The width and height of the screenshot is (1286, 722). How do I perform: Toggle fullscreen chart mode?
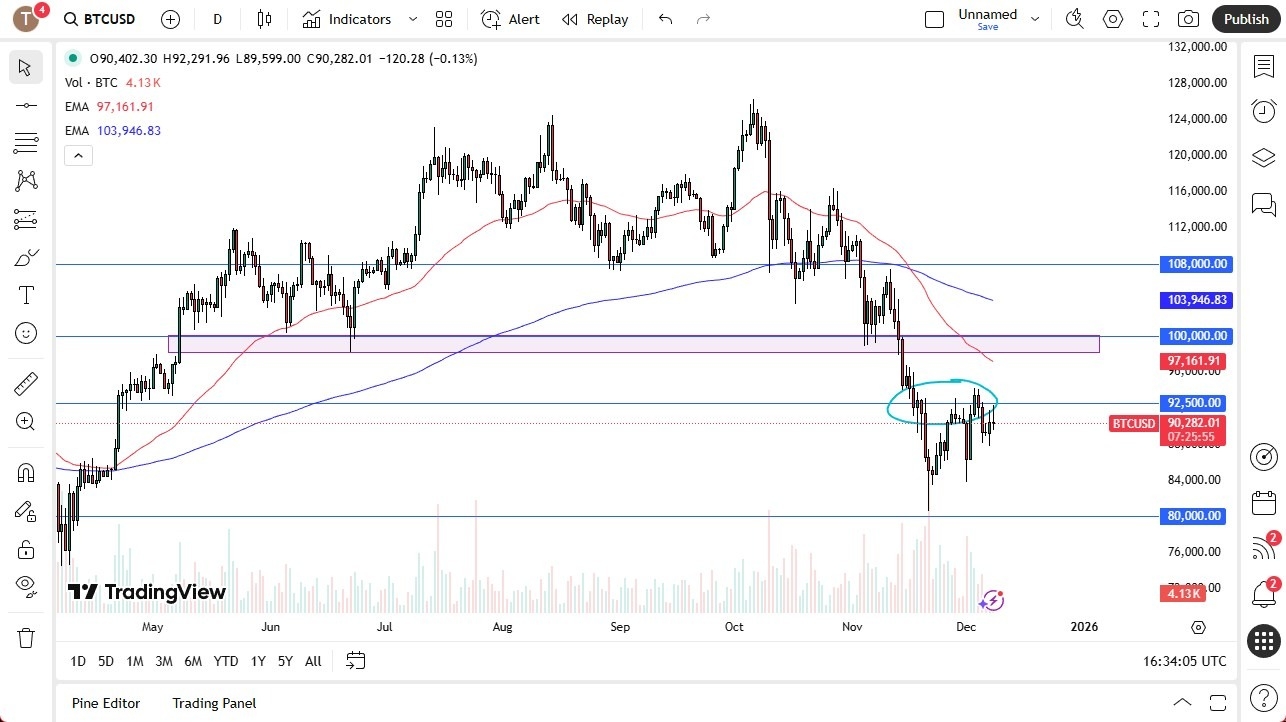coord(1150,18)
